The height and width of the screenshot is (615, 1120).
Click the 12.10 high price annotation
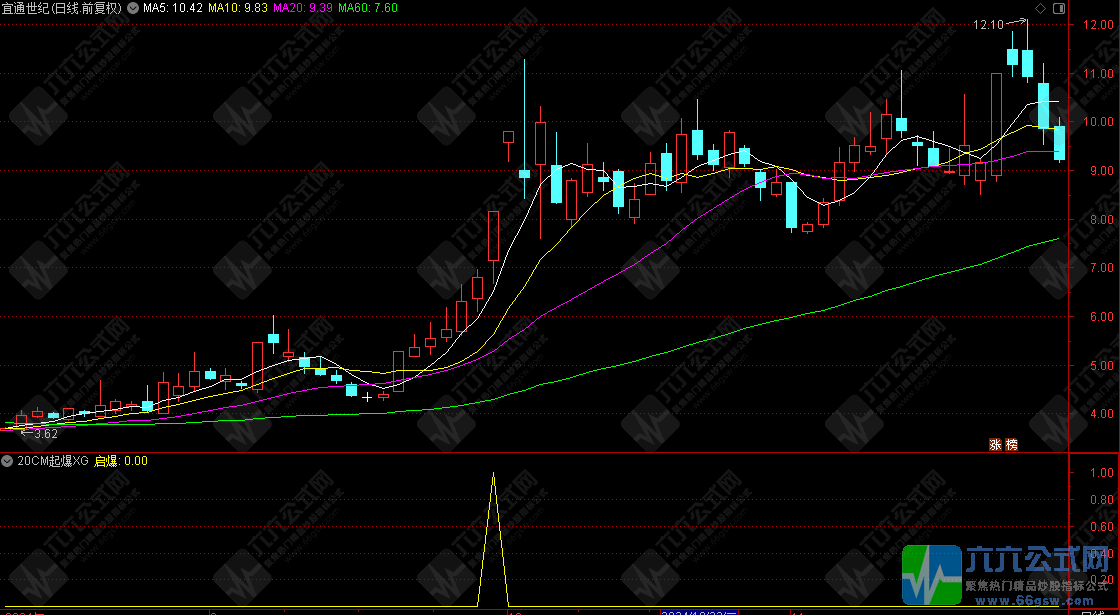point(988,24)
